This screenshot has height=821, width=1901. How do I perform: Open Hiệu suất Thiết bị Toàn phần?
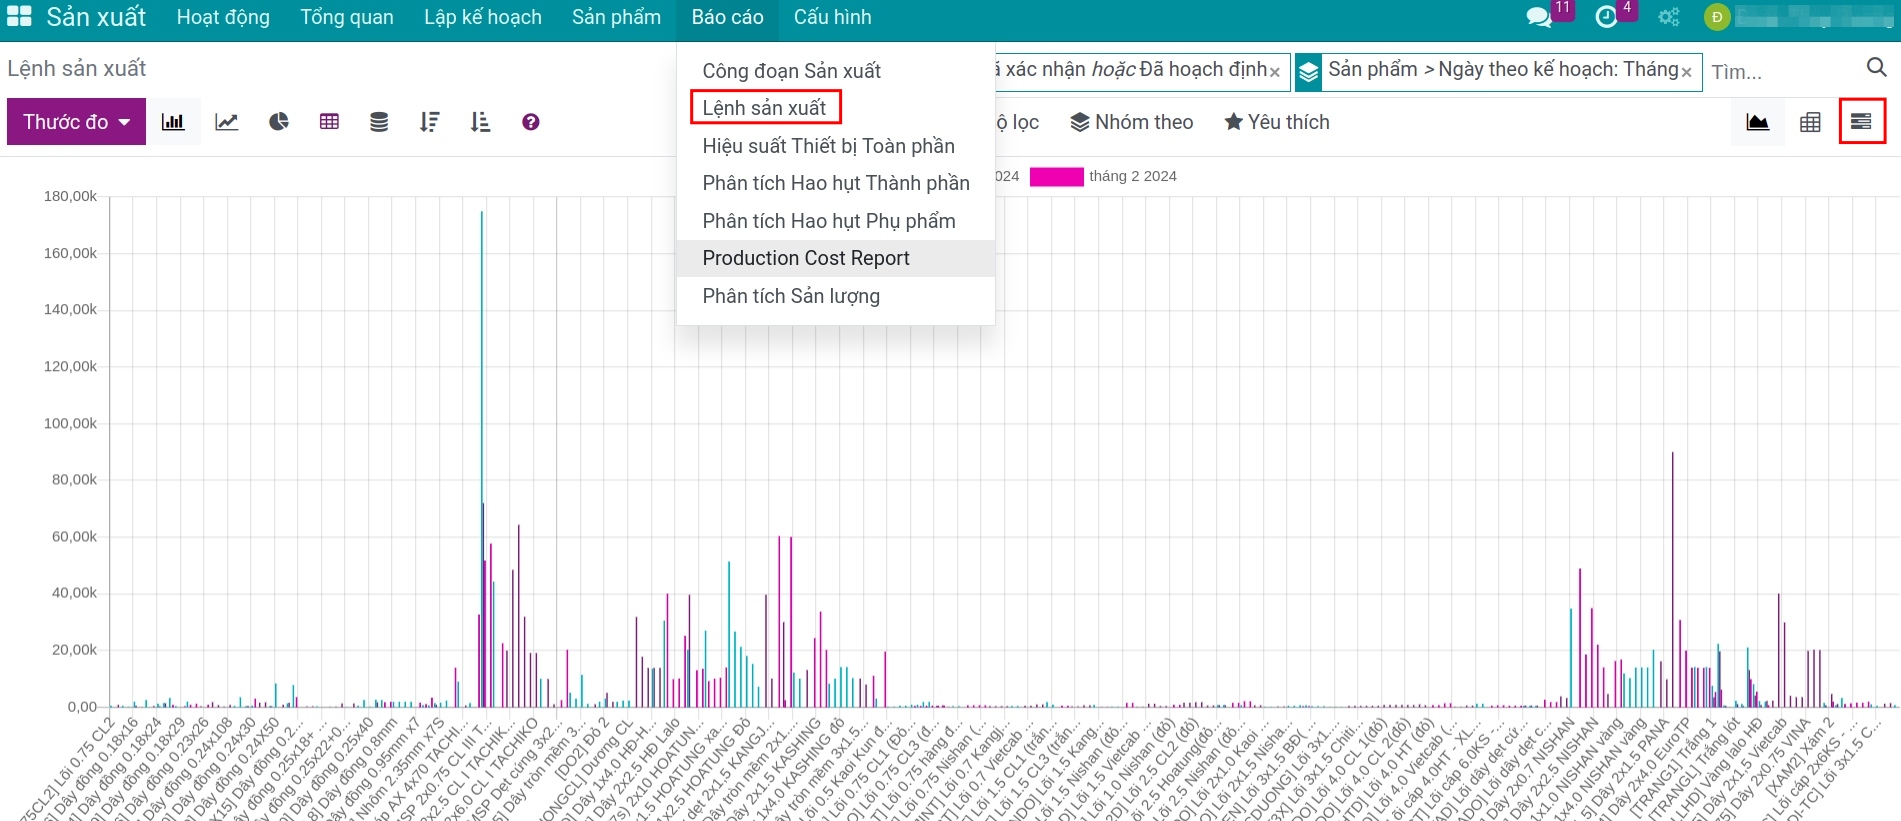(835, 146)
